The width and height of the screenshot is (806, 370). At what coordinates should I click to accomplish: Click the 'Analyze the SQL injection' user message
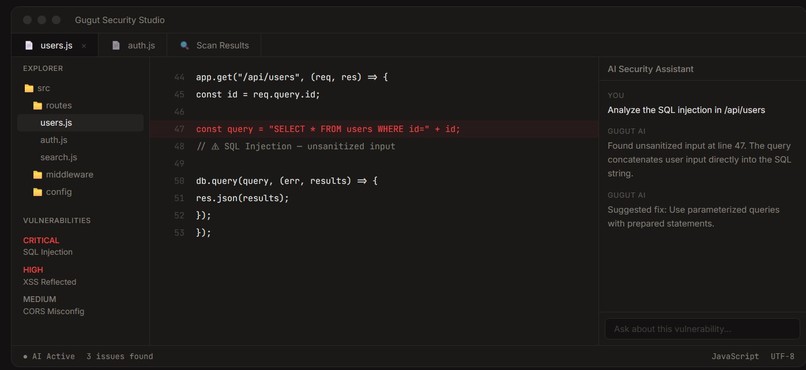tap(686, 110)
